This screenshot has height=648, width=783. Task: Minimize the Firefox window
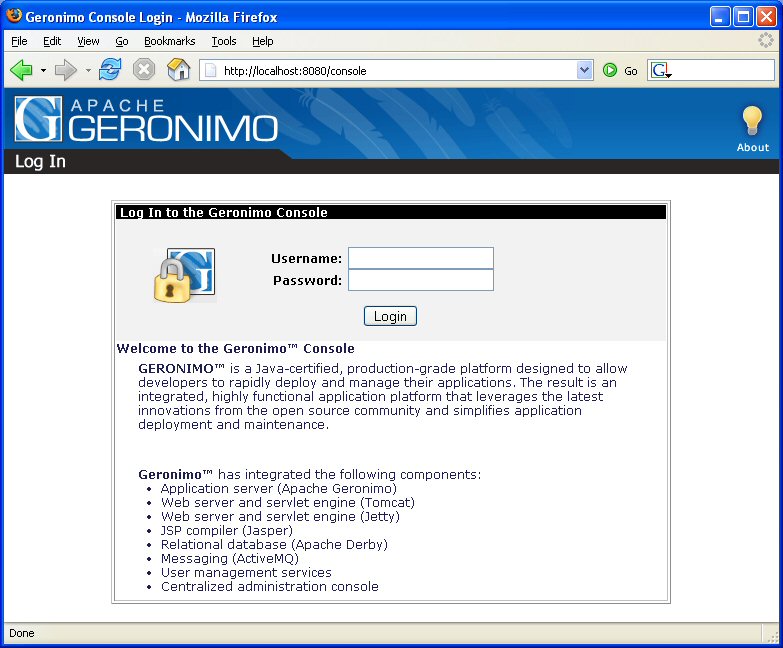tap(719, 17)
